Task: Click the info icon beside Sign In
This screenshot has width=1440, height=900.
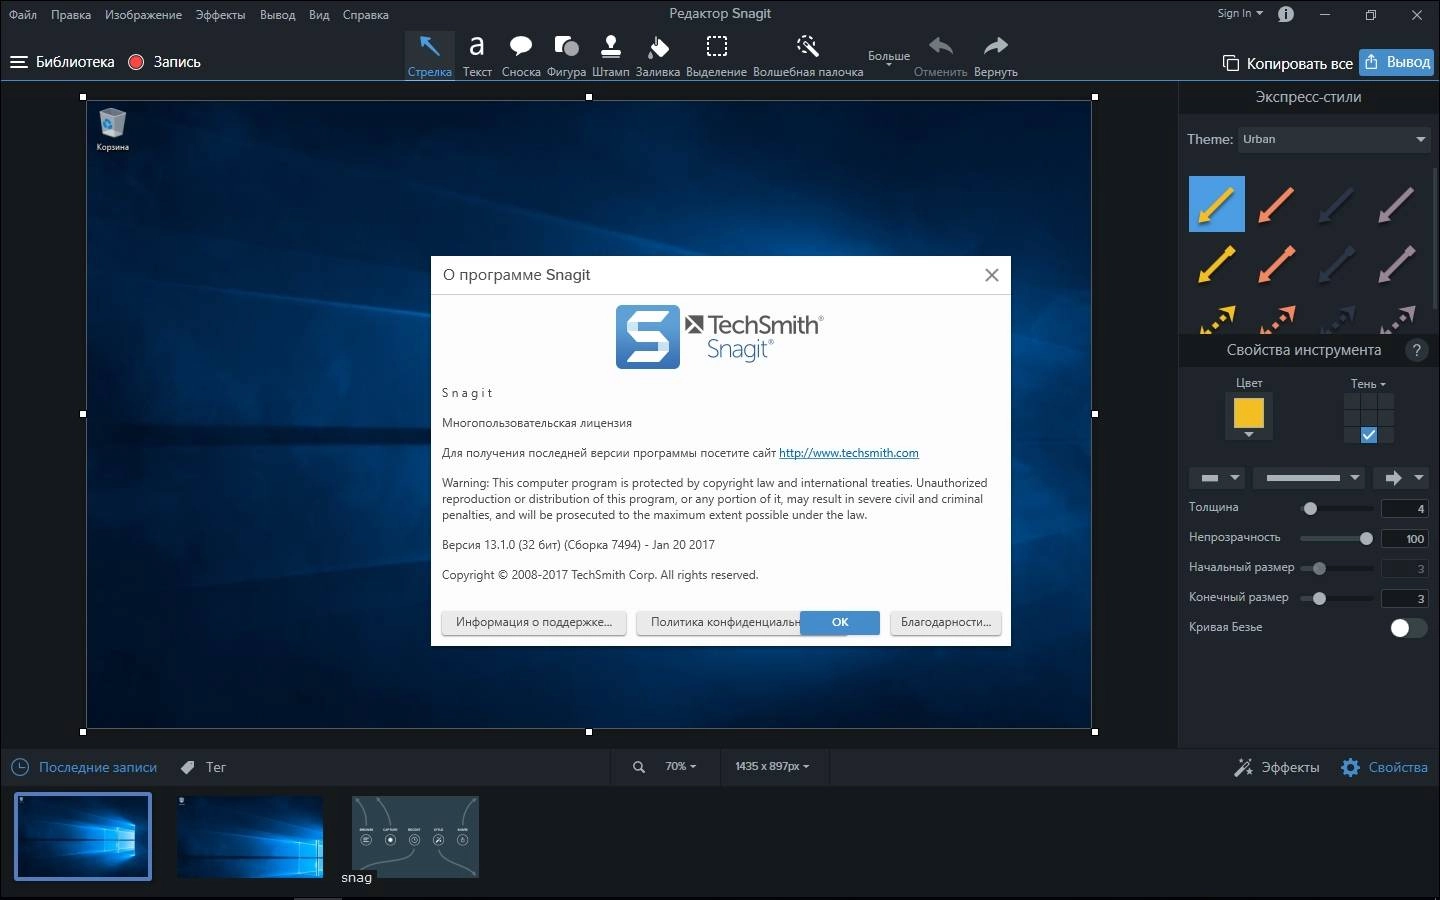Action: click(1286, 14)
